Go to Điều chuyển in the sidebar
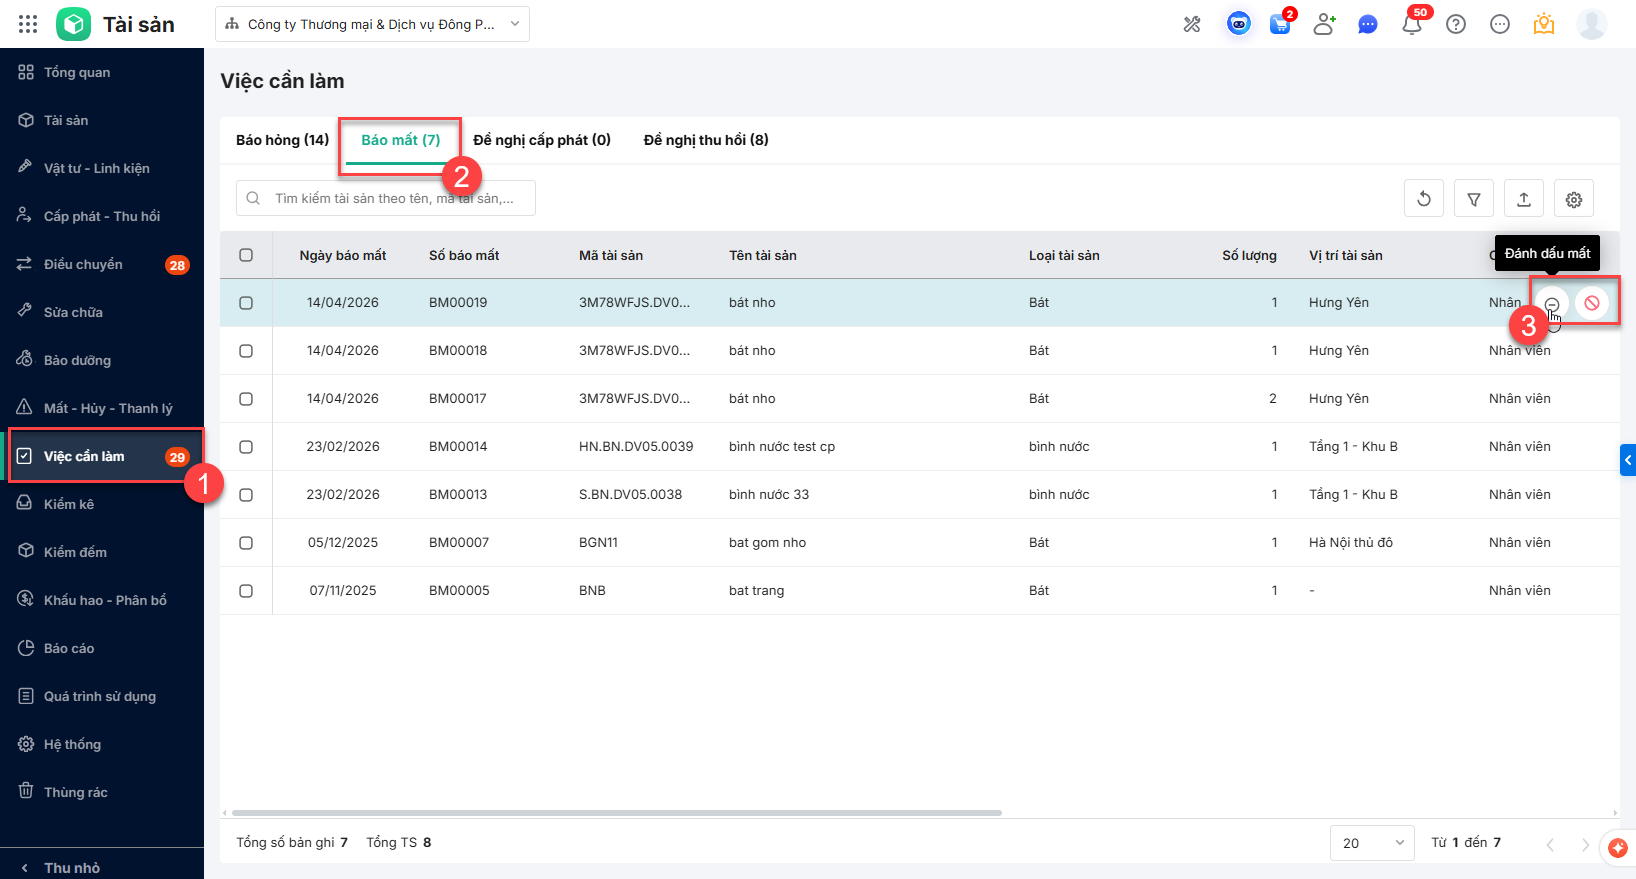Screen dimensions: 1636x879 pyautogui.click(x=83, y=264)
